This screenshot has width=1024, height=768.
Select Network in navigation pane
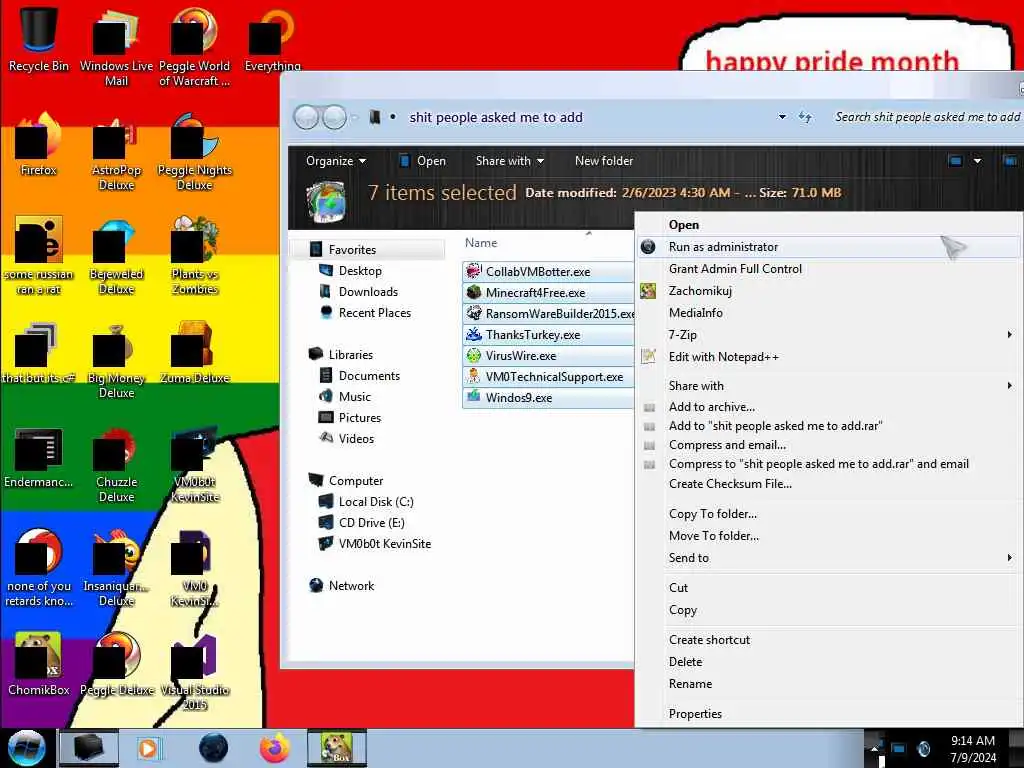tap(351, 586)
